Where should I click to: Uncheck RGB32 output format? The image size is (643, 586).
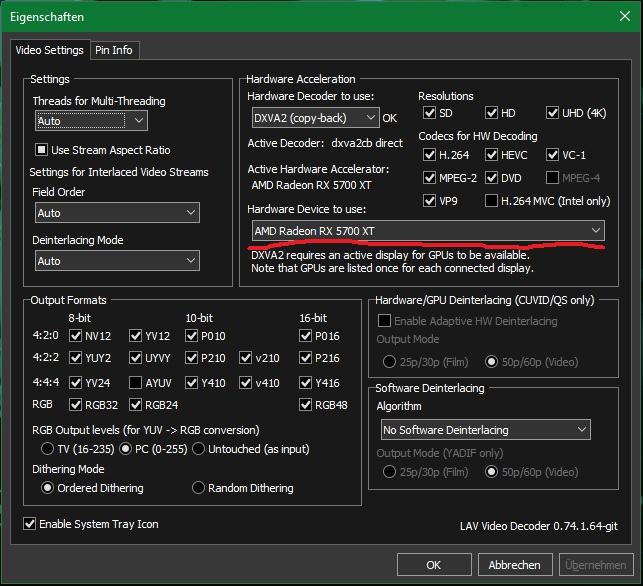75,405
